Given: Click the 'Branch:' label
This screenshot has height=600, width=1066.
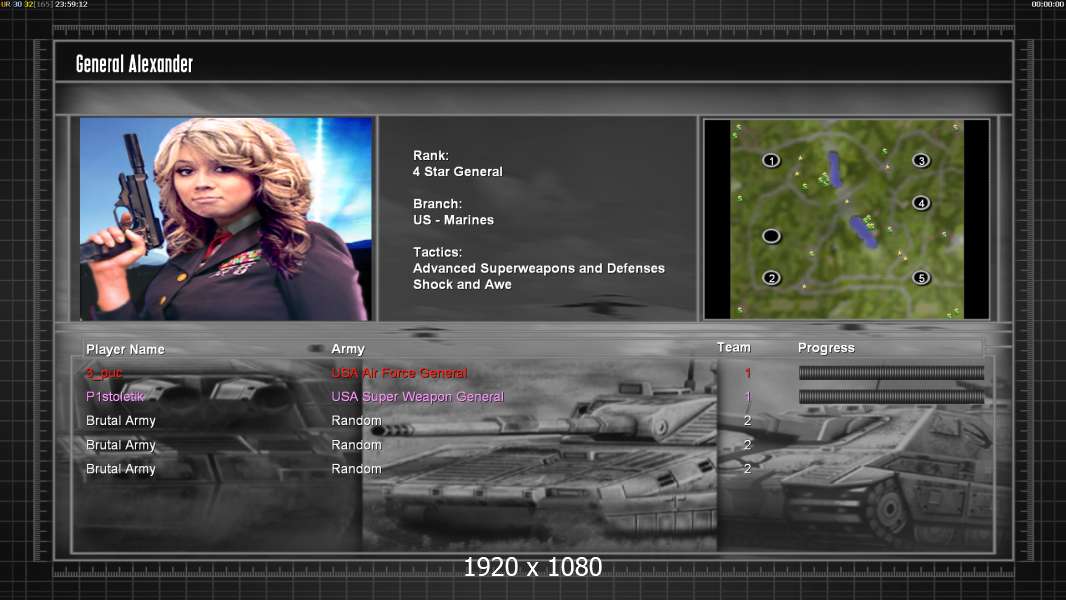Looking at the screenshot, I should click(x=437, y=204).
